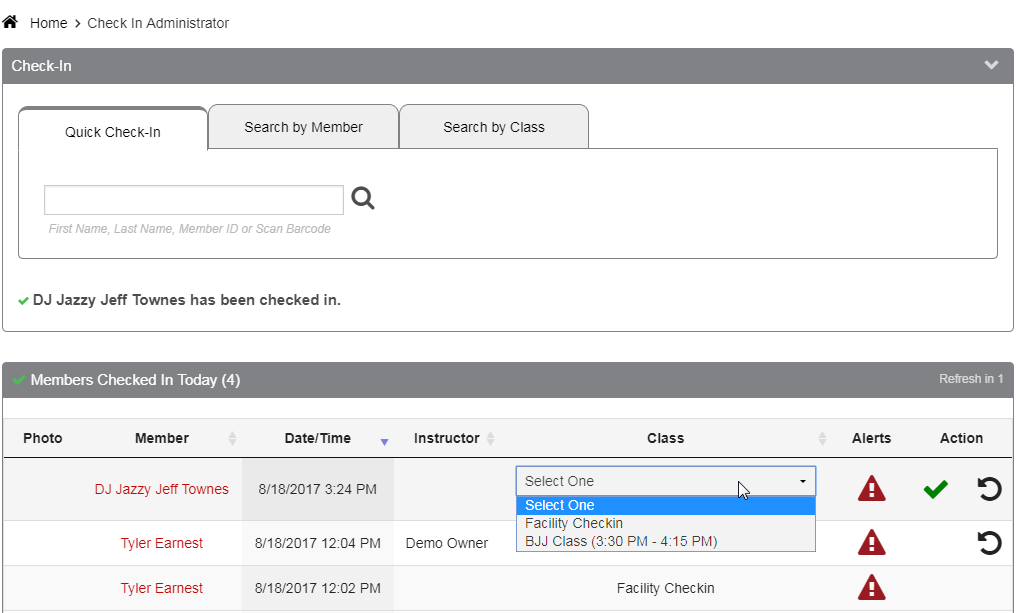
Task: Open the Select One class dropdown
Action: click(665, 481)
